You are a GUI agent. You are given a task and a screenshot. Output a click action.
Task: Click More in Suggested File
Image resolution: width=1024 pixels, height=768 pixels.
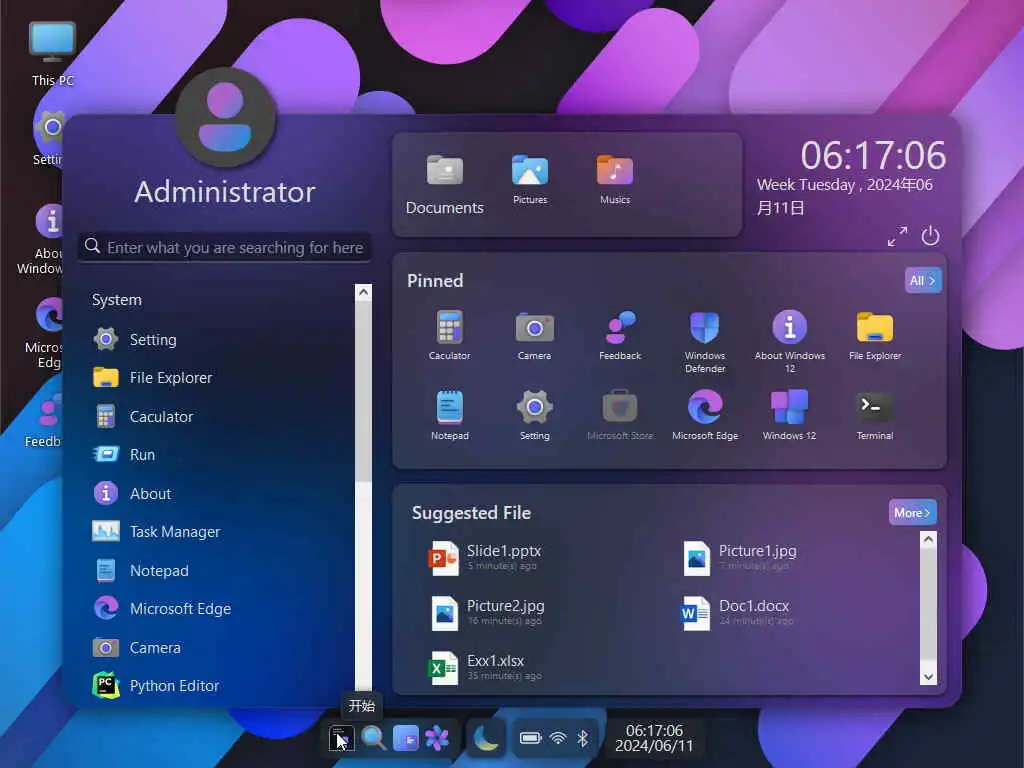[912, 513]
